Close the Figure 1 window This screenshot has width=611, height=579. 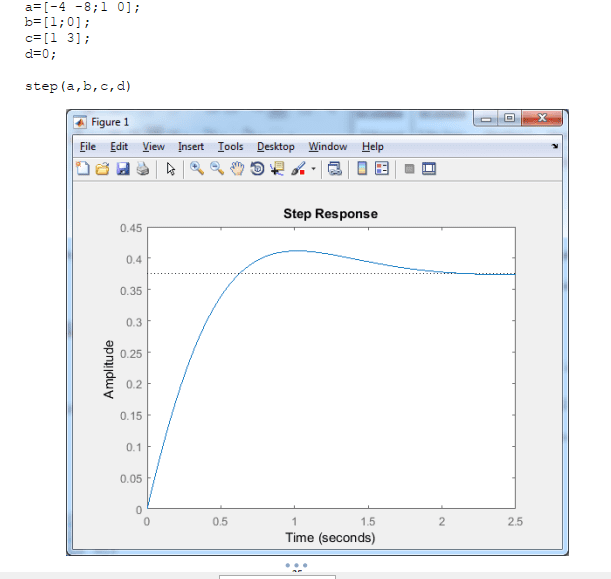542,118
